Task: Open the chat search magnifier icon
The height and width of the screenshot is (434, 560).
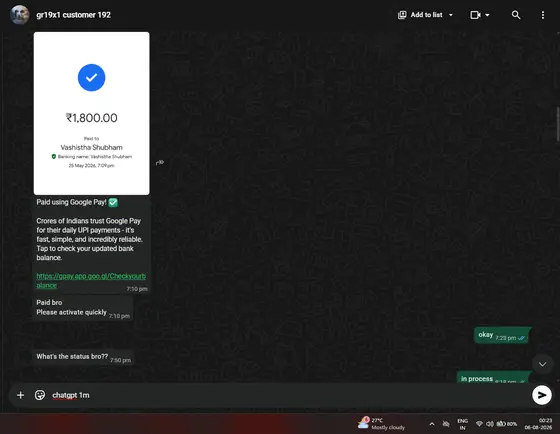Action: 515,15
